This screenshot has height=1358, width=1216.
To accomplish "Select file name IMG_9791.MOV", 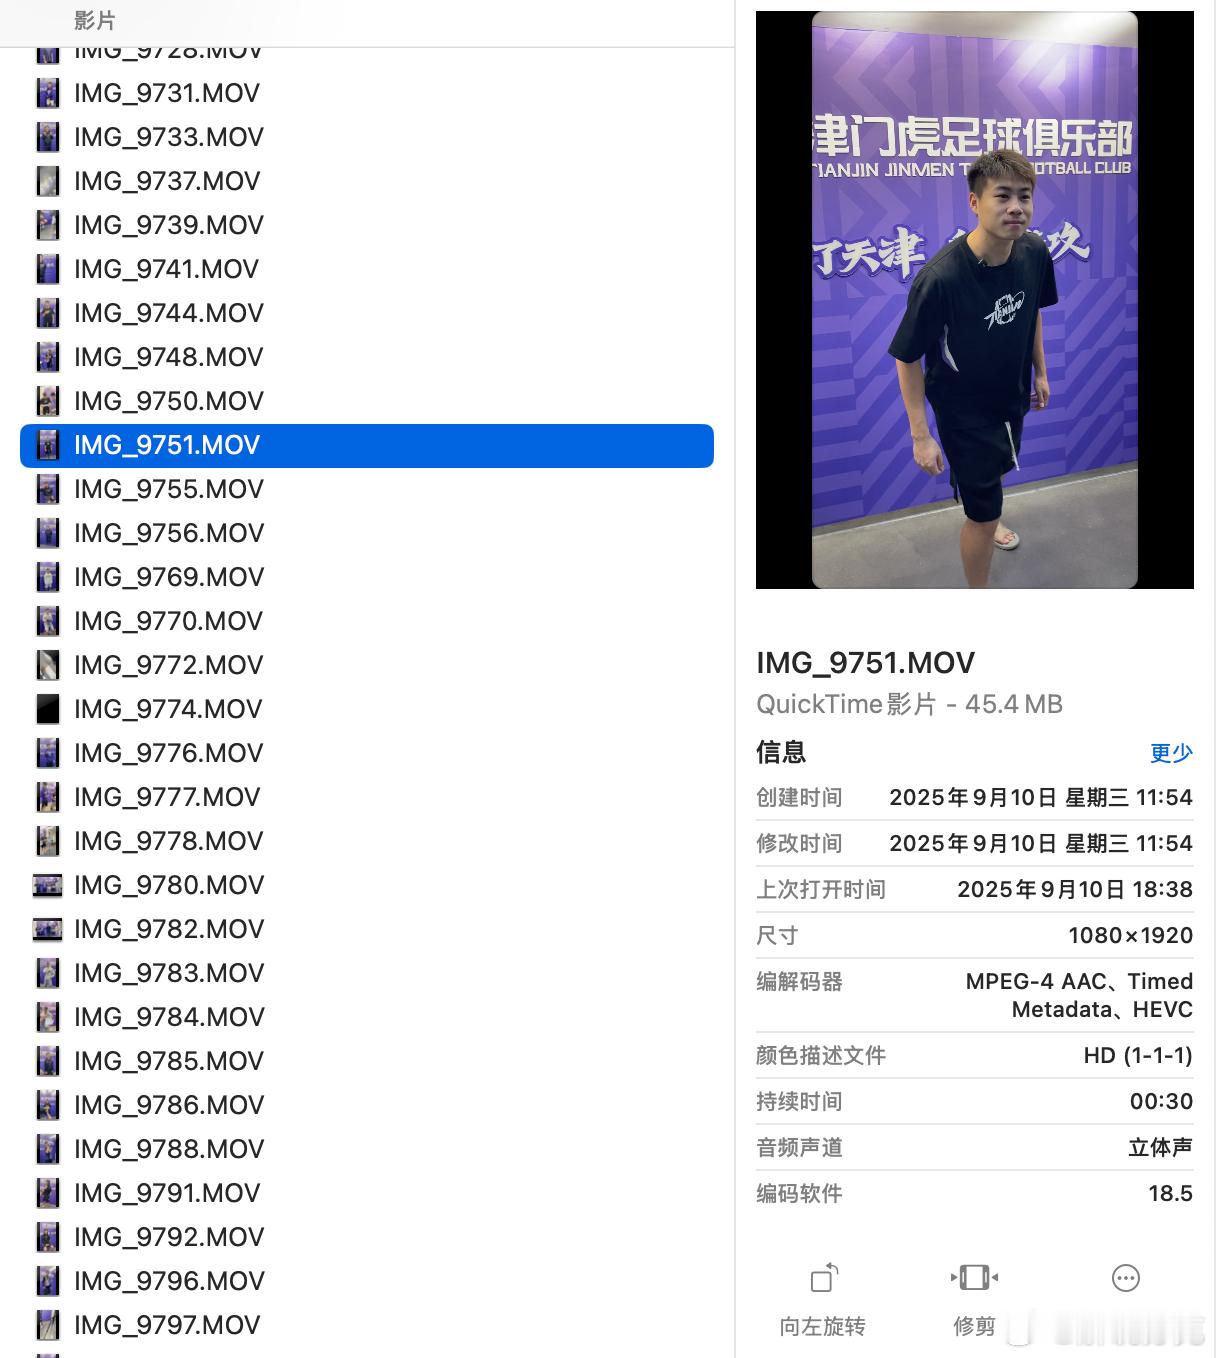I will 167,1193.
